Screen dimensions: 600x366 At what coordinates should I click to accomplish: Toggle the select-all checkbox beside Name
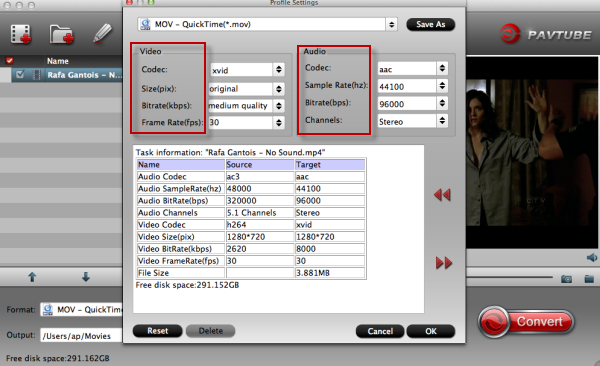coord(9,60)
